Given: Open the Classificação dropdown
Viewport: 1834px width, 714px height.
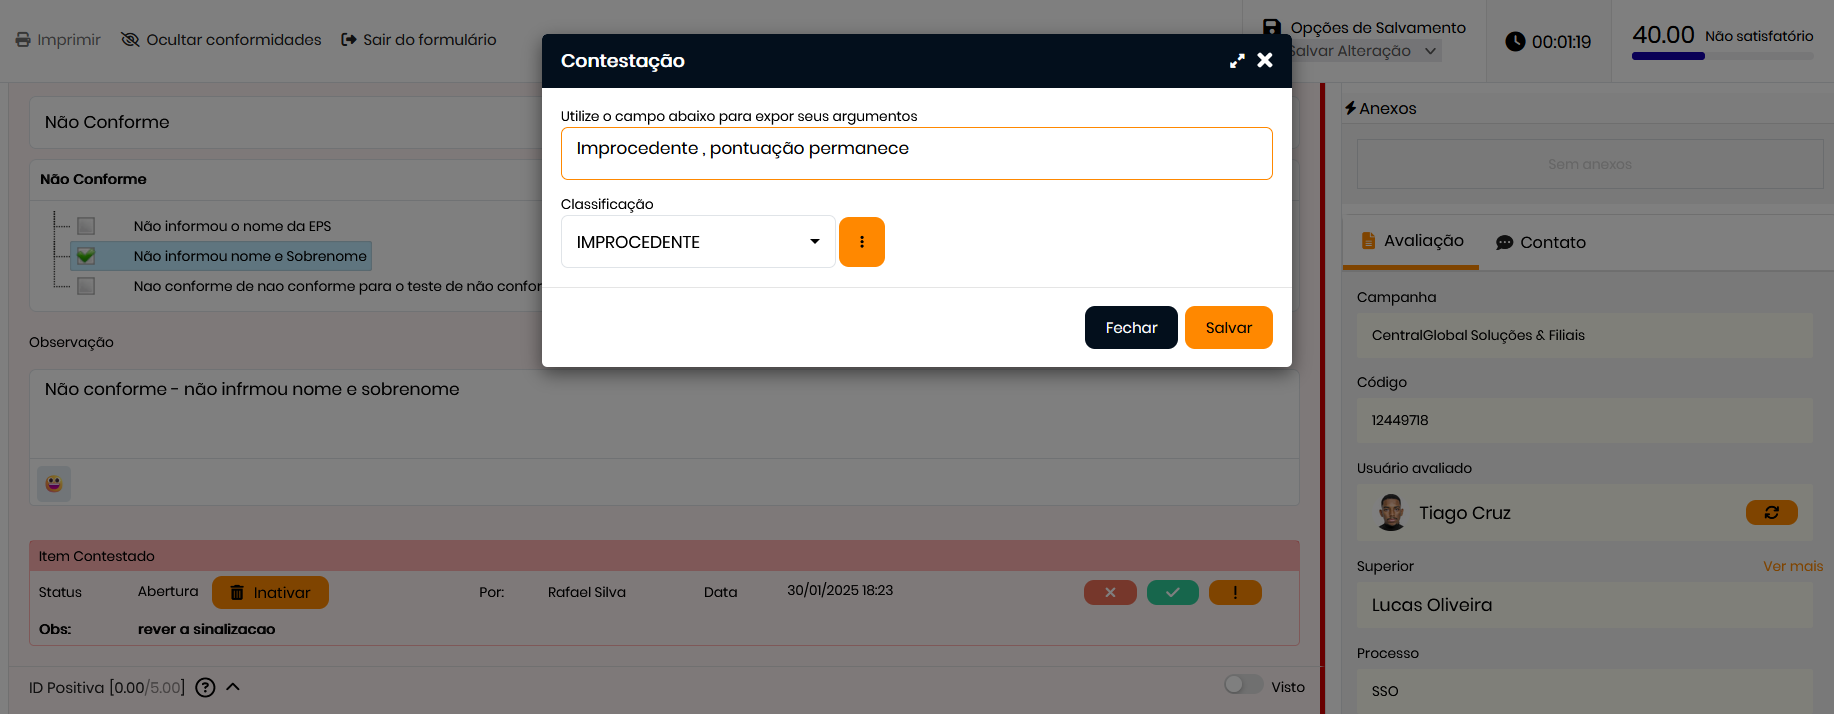Looking at the screenshot, I should [x=697, y=242].
